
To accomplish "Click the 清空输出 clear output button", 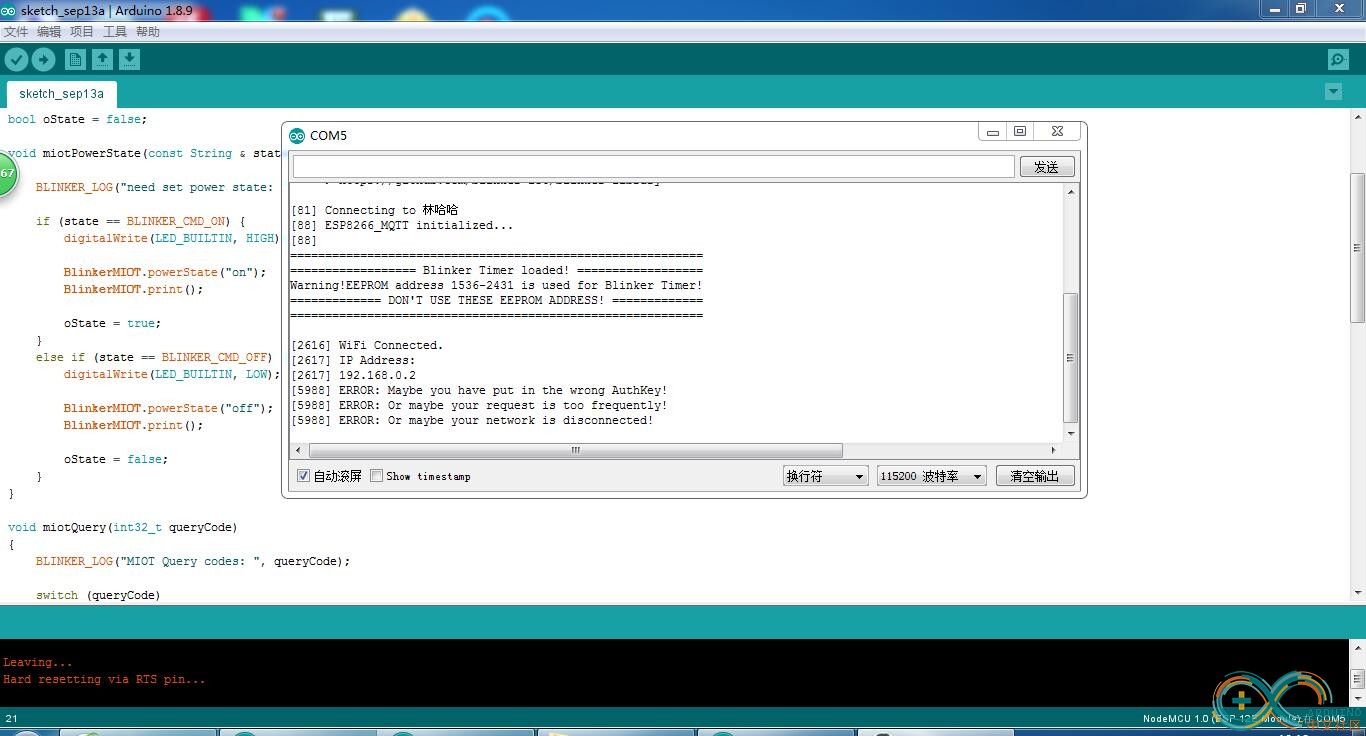I will click(x=1035, y=476).
